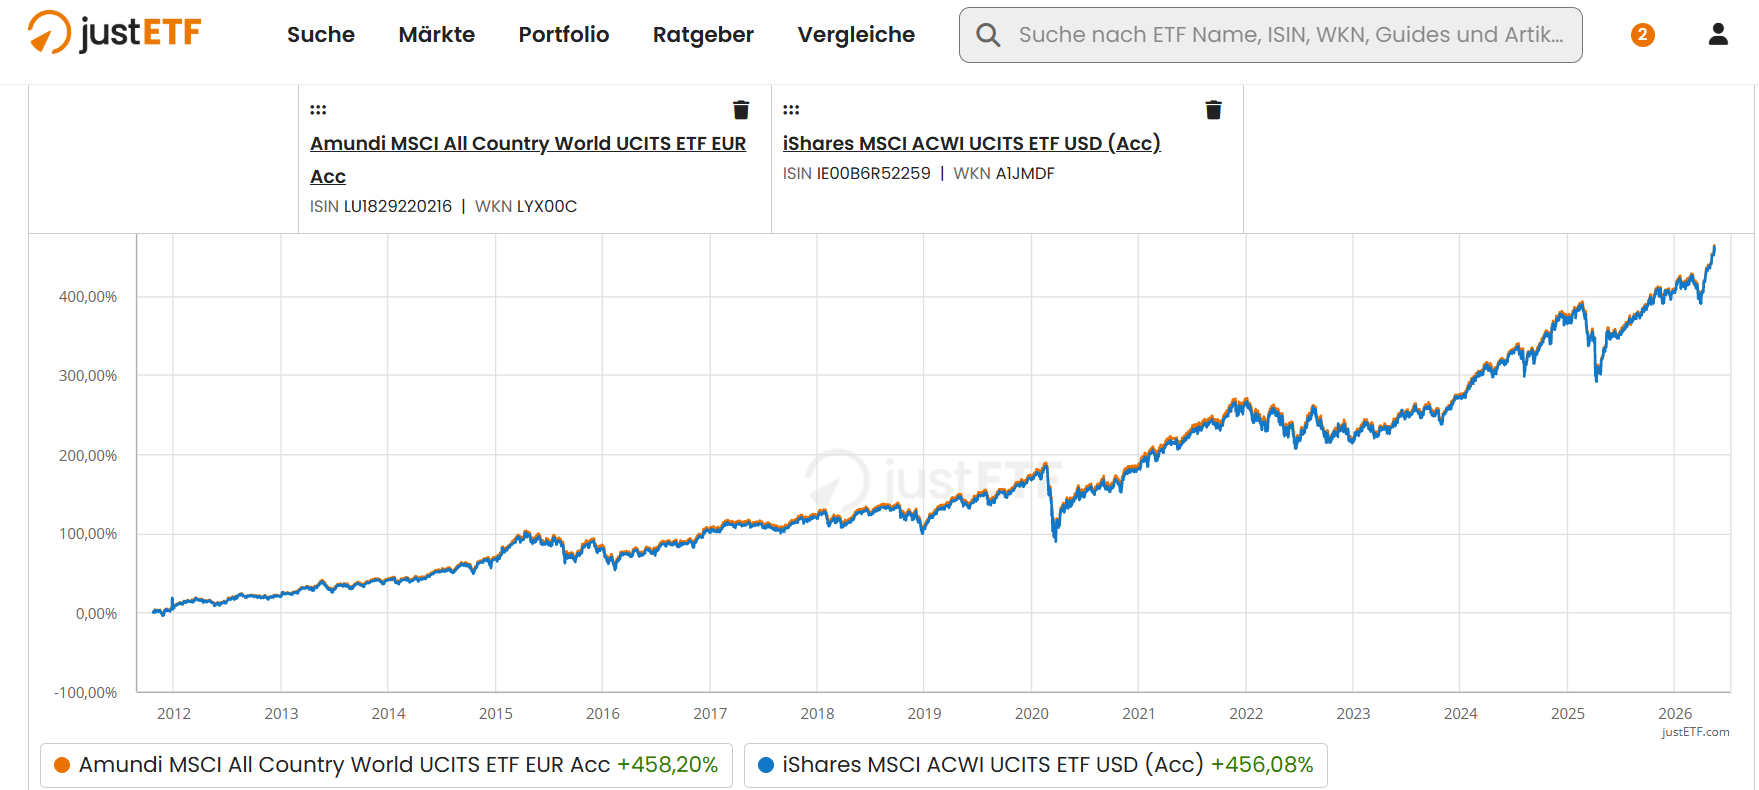This screenshot has width=1759, height=790.
Task: Open the Märkte menu
Action: 437,35
